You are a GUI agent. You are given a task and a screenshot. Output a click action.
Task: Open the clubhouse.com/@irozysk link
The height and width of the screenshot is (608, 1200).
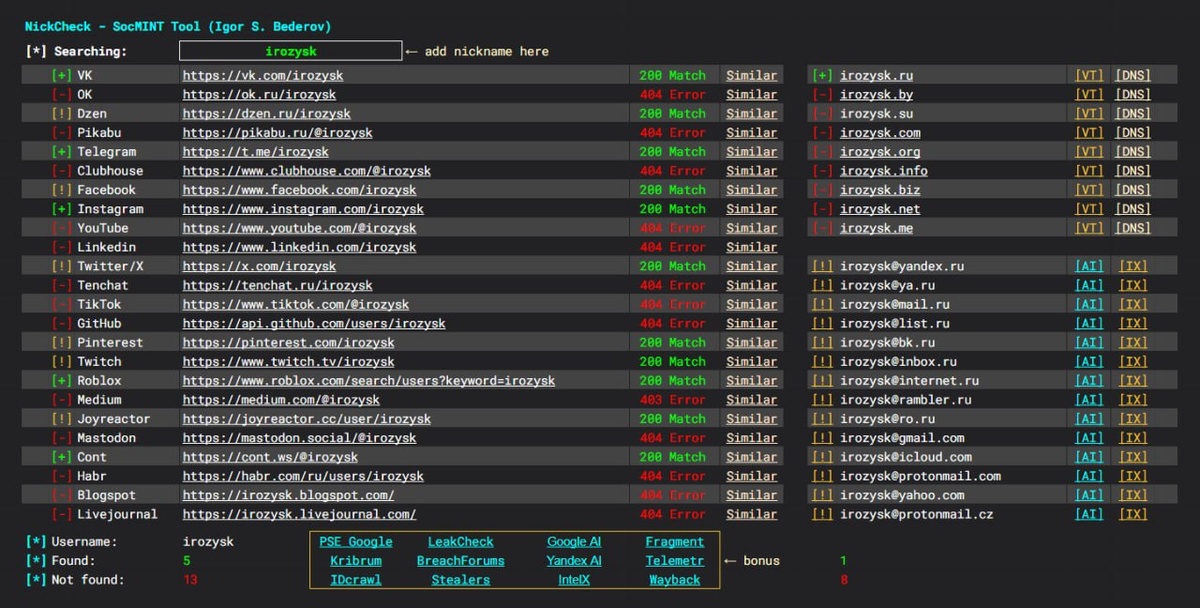tap(307, 170)
